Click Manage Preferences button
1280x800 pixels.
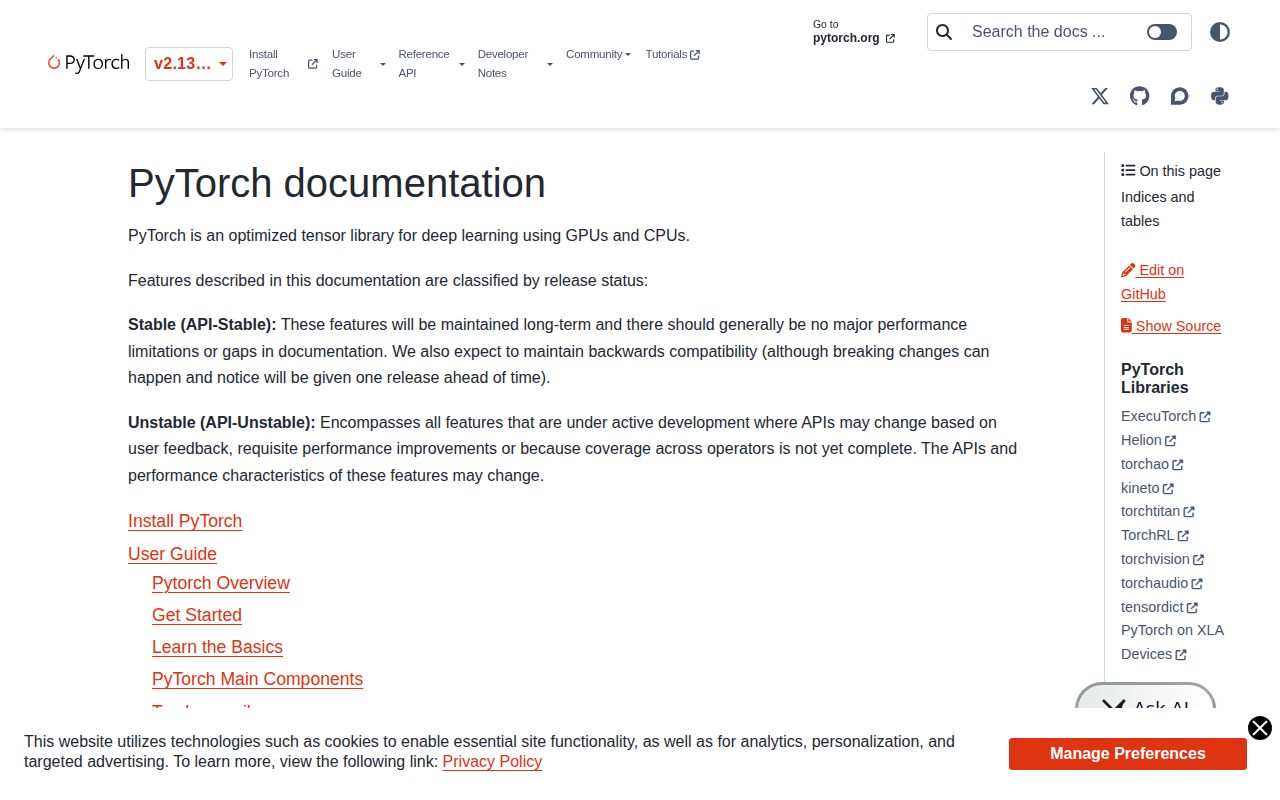[1128, 754]
